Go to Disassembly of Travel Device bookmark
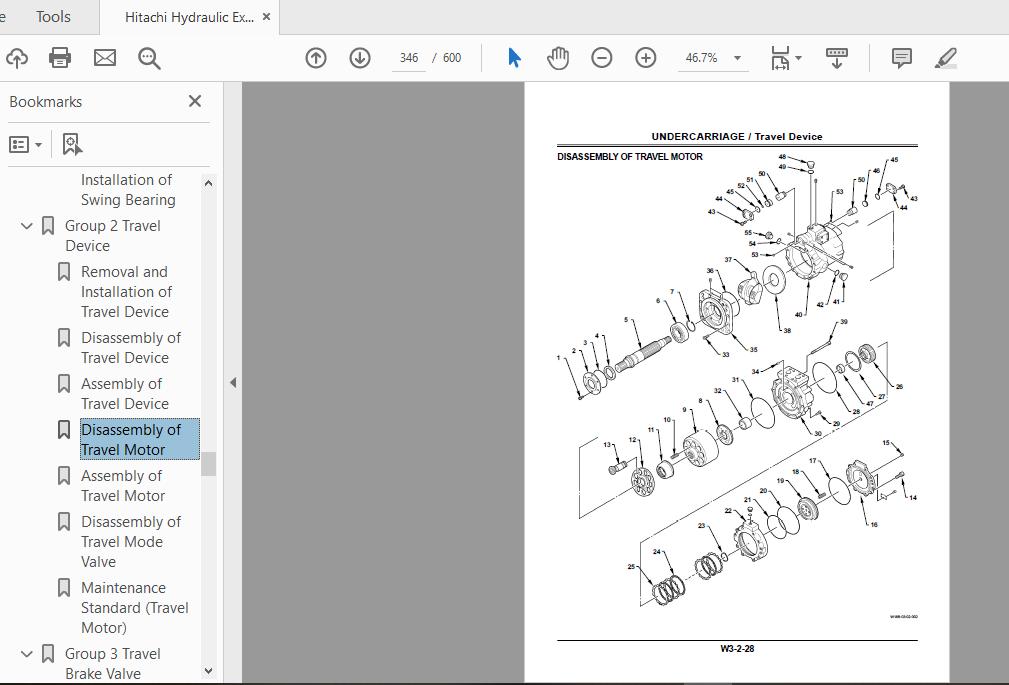Screen dimensions: 1009x685 [129, 347]
